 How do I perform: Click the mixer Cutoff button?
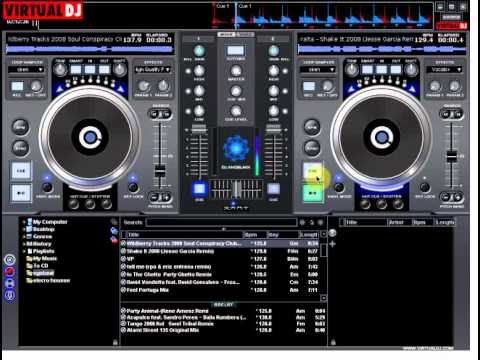[x=236, y=51]
